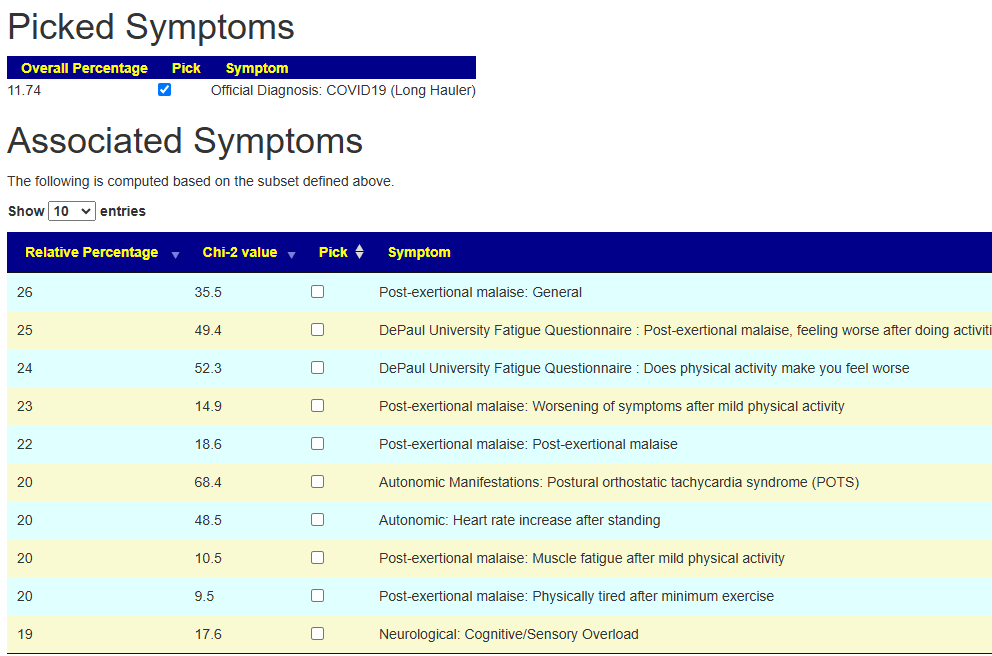Check Worsening of symptoms after mild activity
The width and height of the screenshot is (992, 656).
[317, 406]
